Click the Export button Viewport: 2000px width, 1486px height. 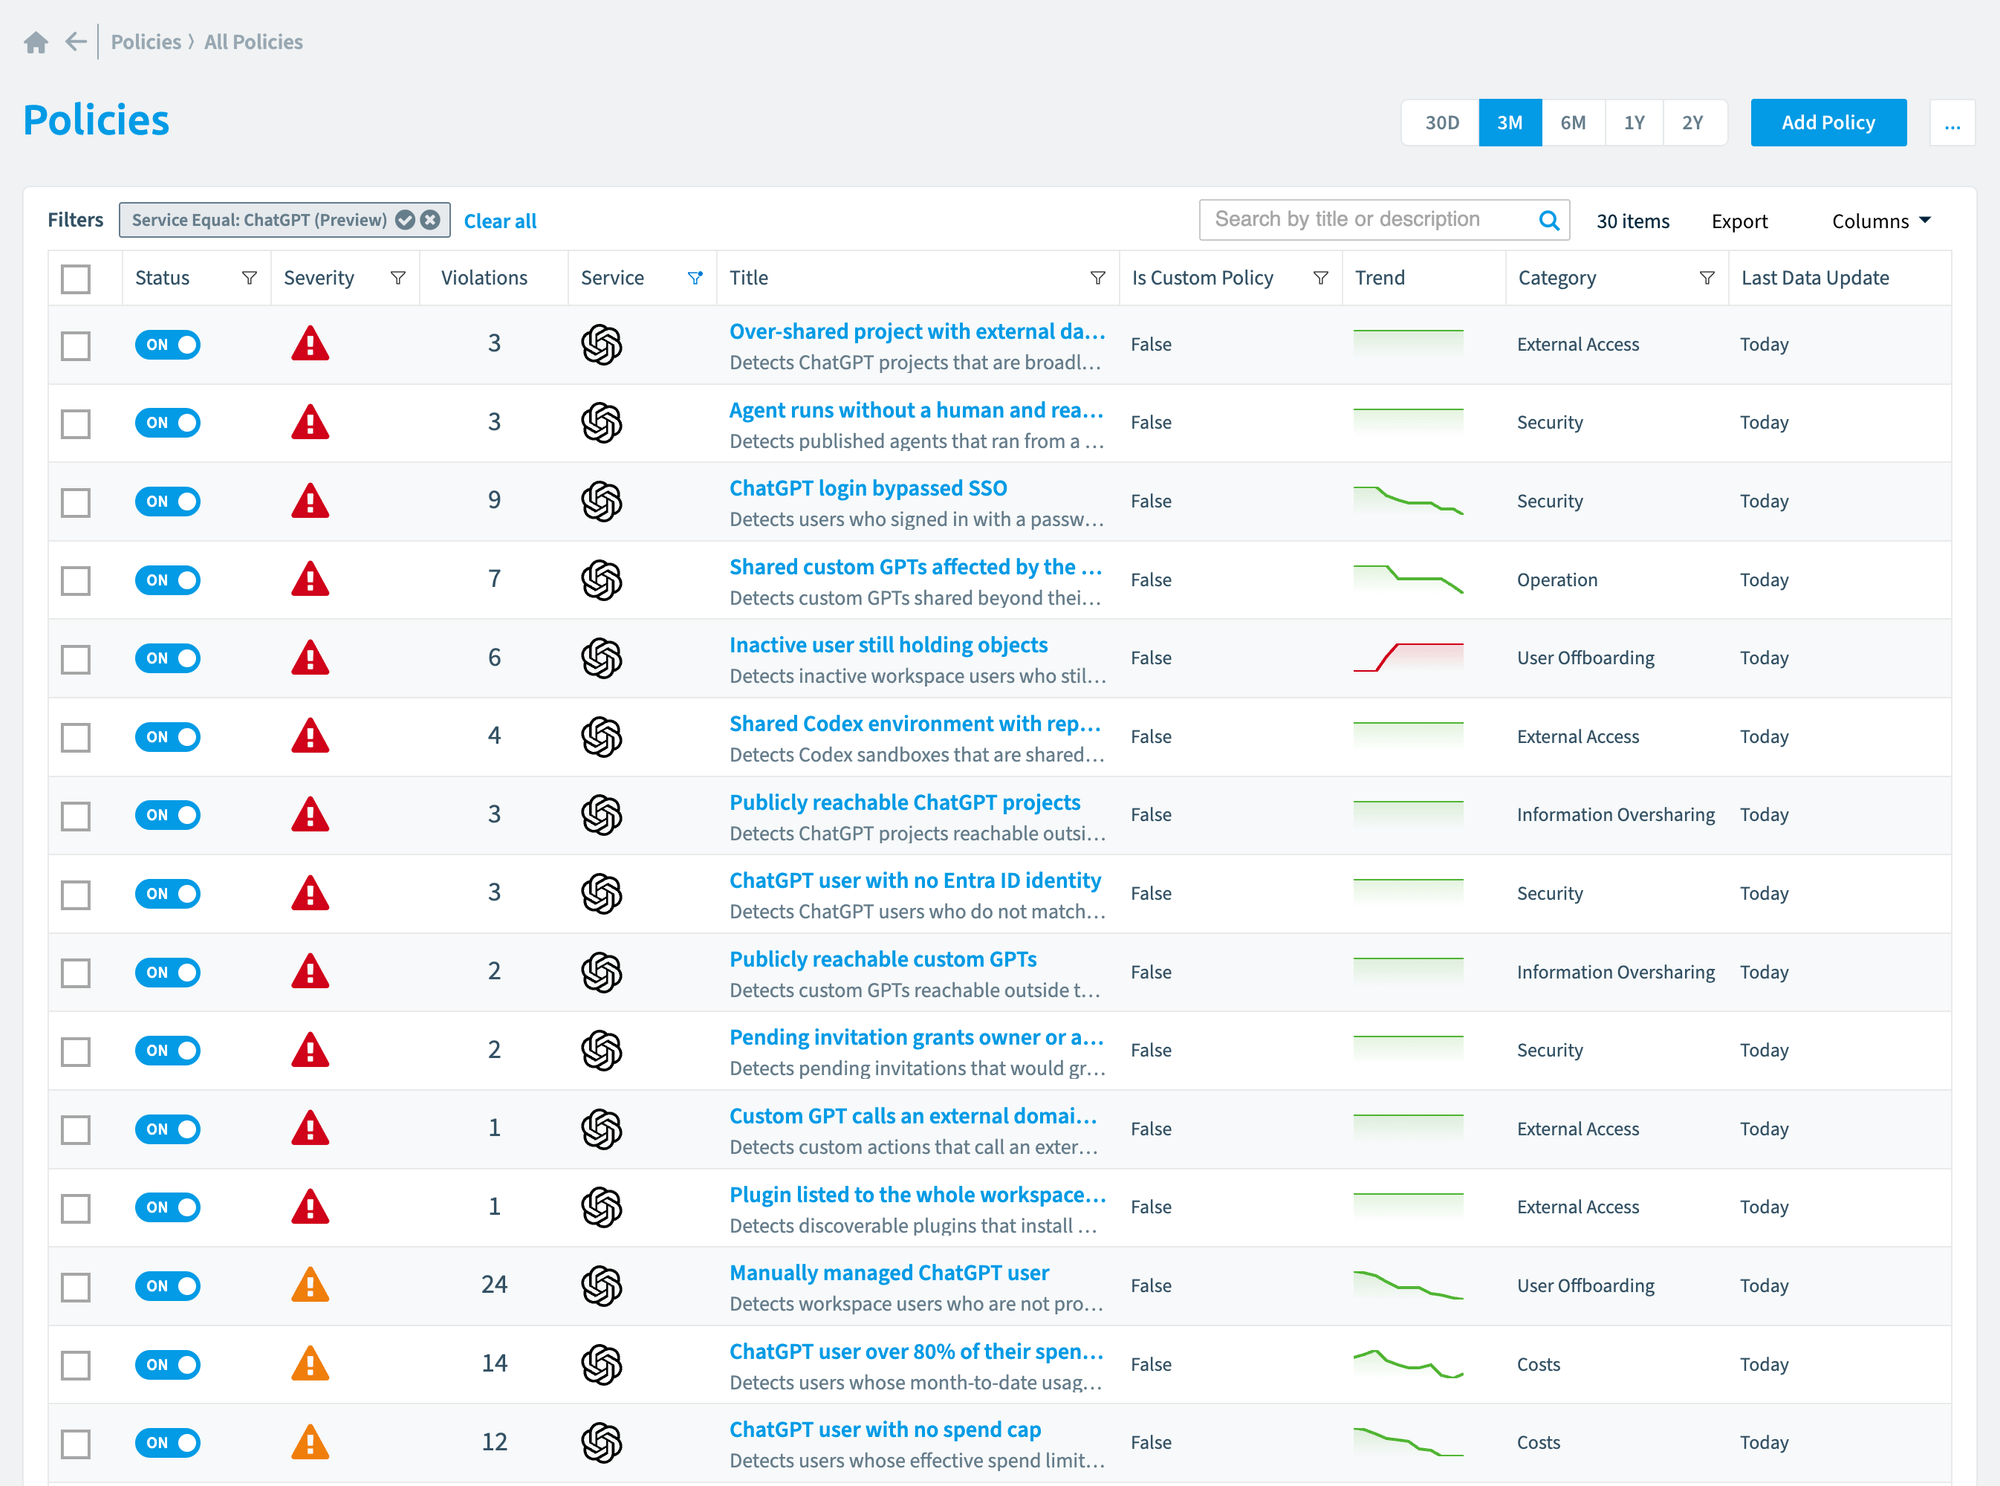(x=1739, y=221)
